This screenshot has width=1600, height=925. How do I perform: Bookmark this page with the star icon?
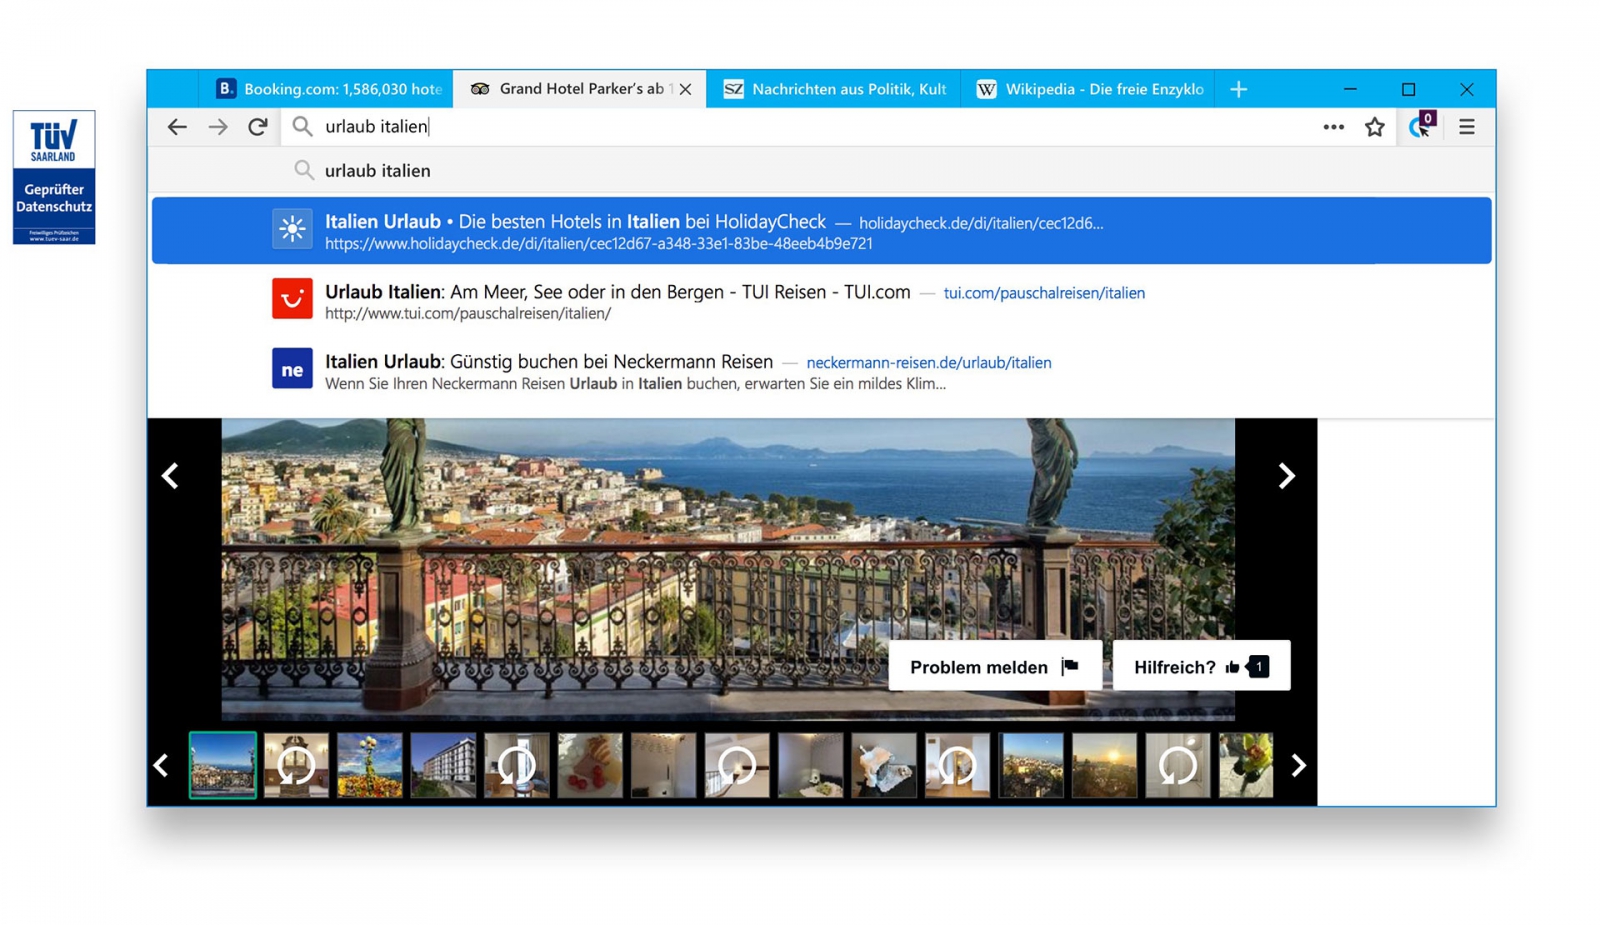tap(1375, 127)
